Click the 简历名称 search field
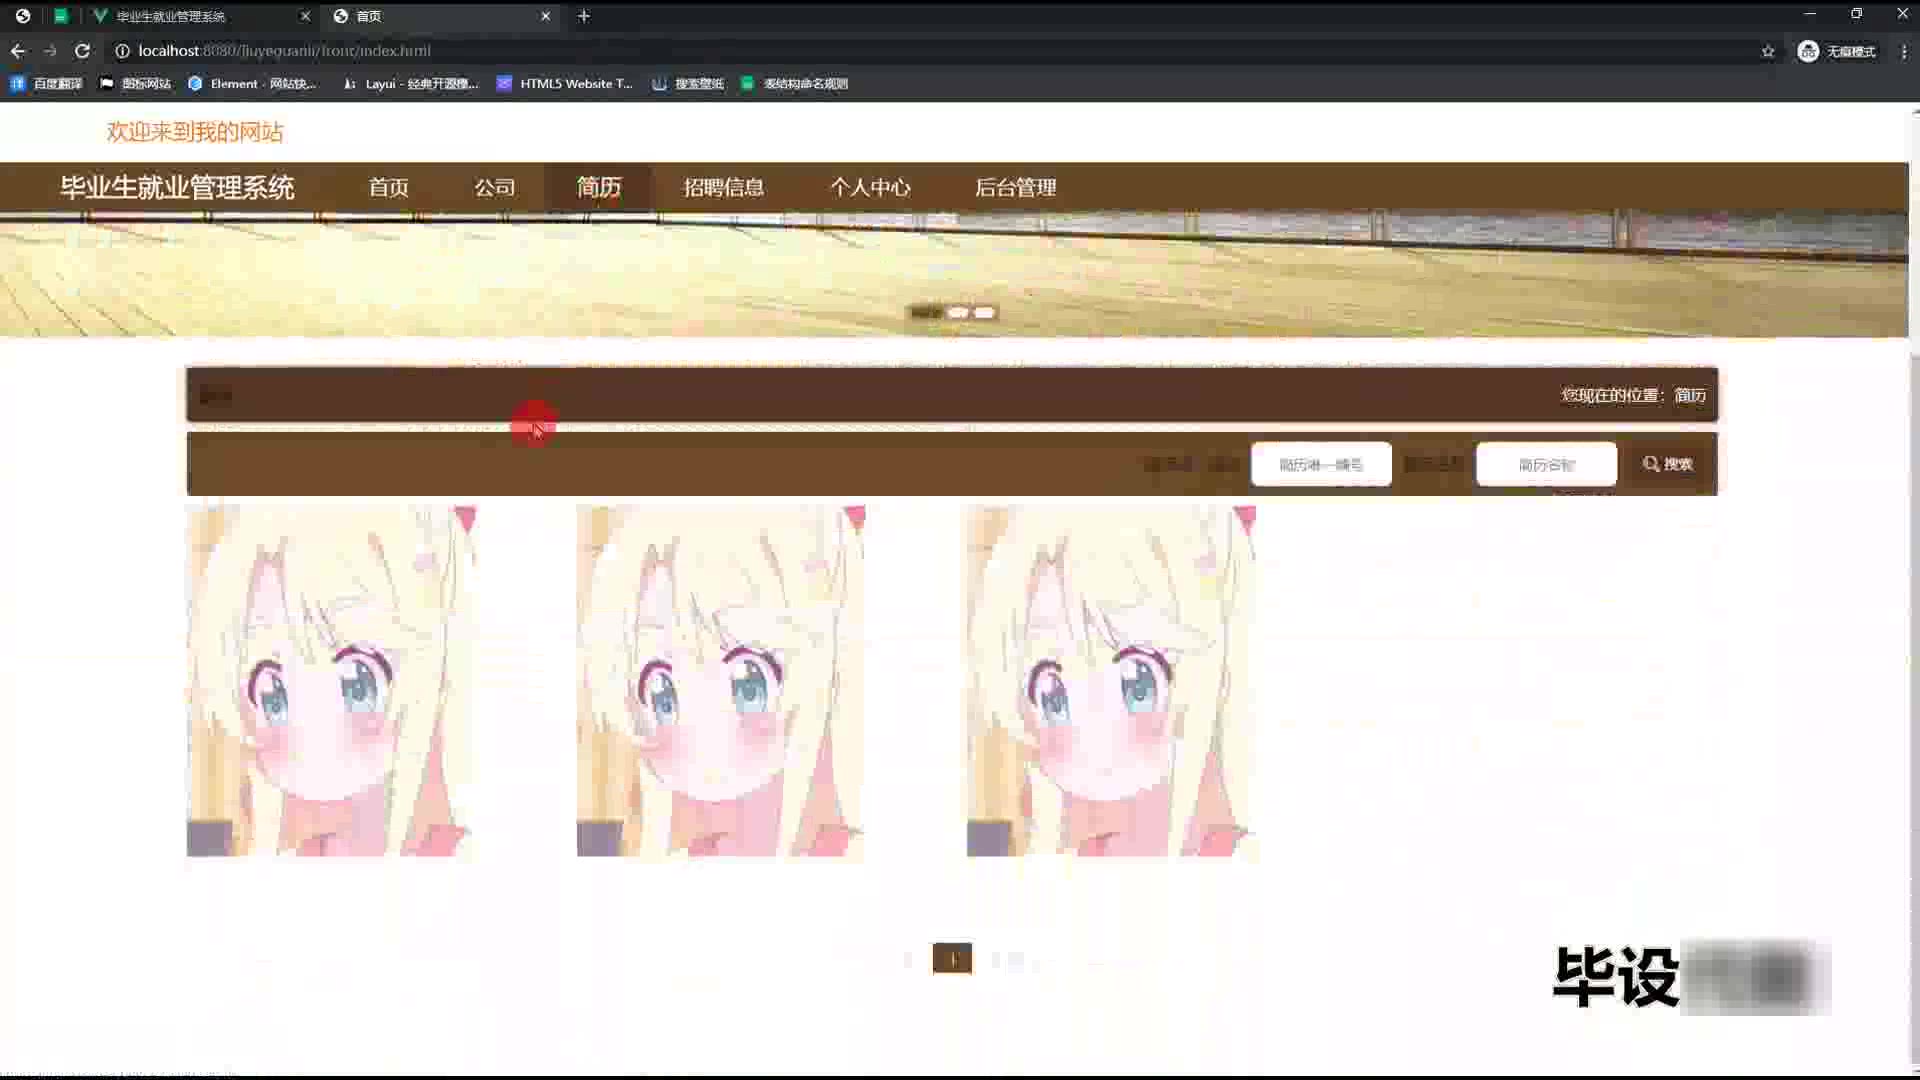The width and height of the screenshot is (1920, 1080). [x=1546, y=464]
